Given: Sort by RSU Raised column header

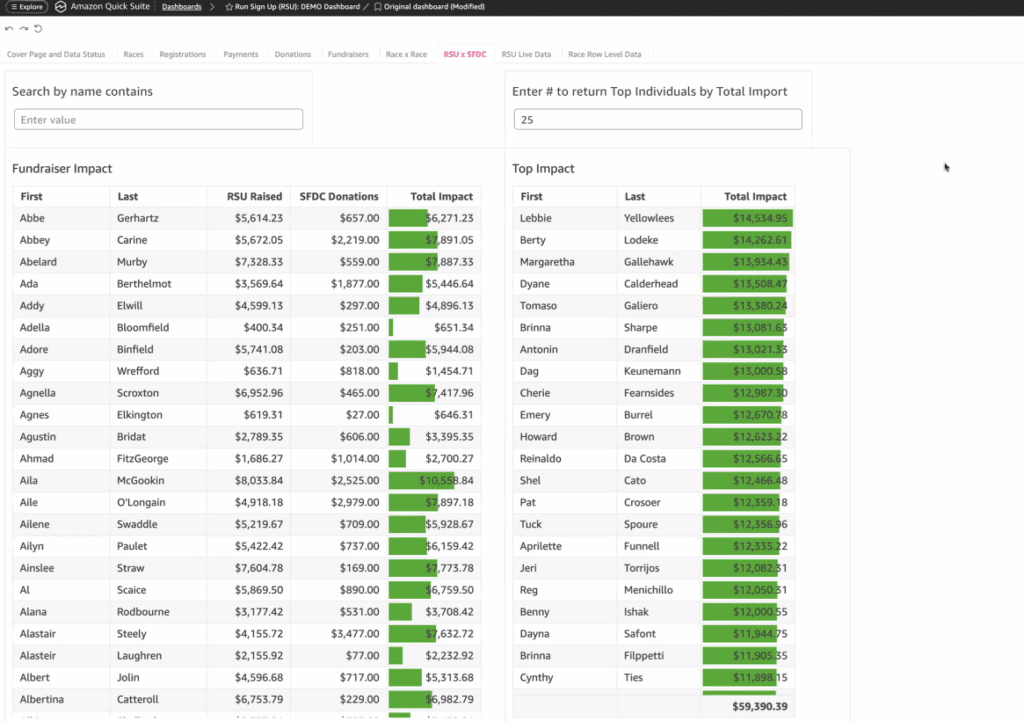Looking at the screenshot, I should [253, 197].
